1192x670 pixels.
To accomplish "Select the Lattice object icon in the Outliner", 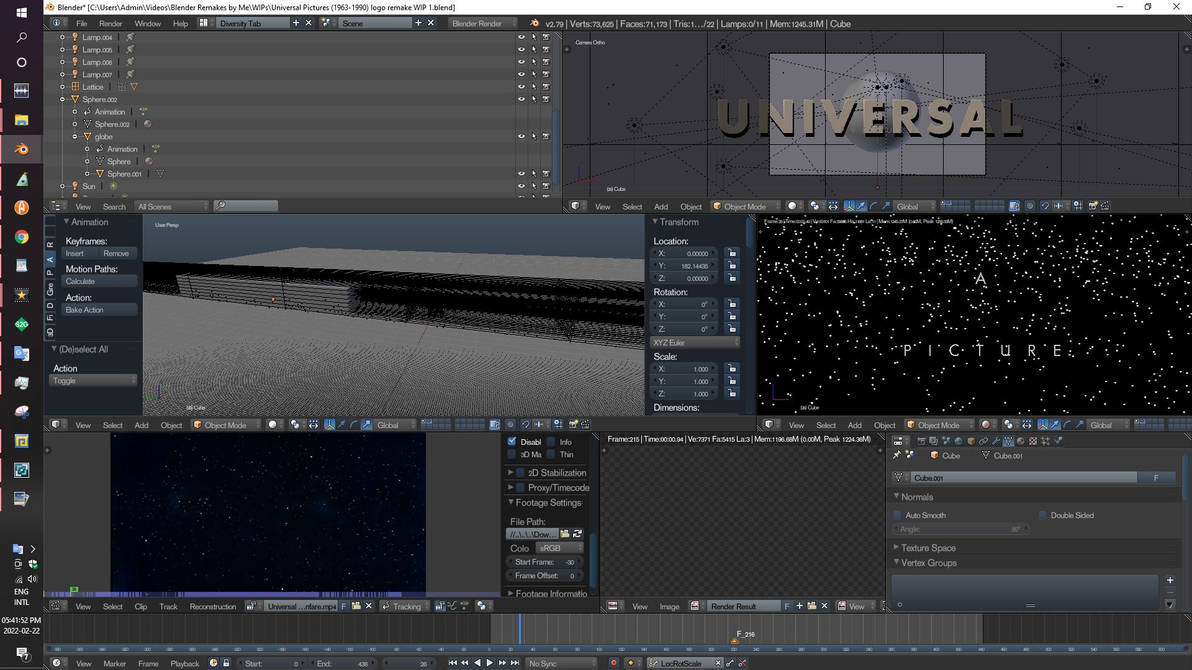I will click(78, 87).
